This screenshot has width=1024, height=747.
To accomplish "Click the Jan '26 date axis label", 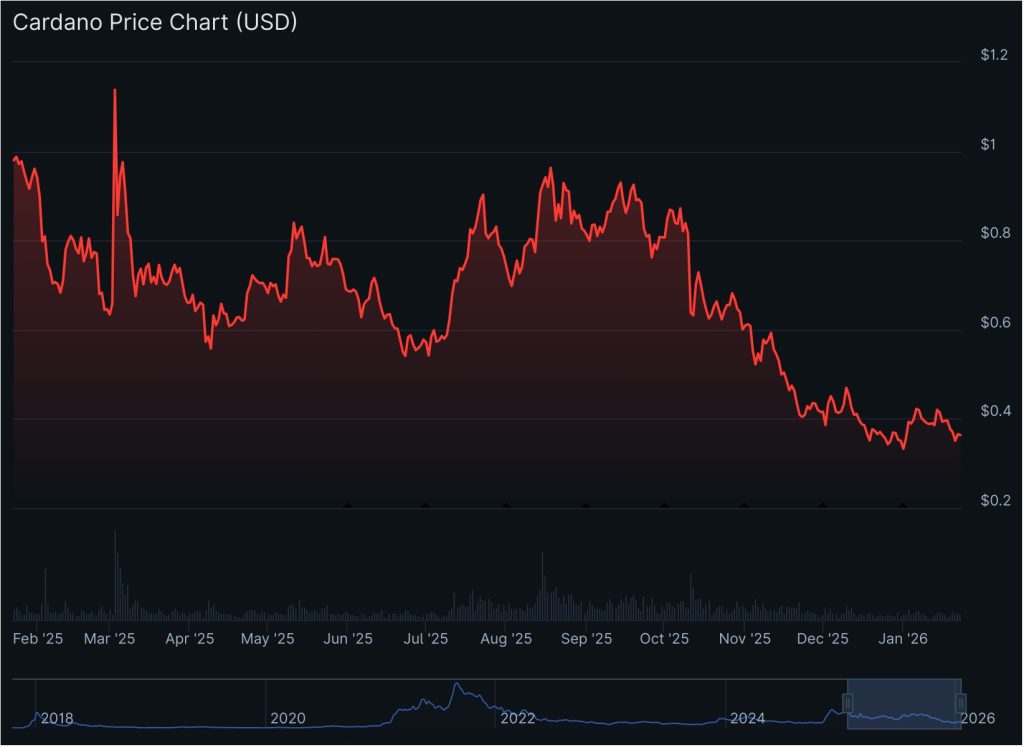I will (x=903, y=639).
